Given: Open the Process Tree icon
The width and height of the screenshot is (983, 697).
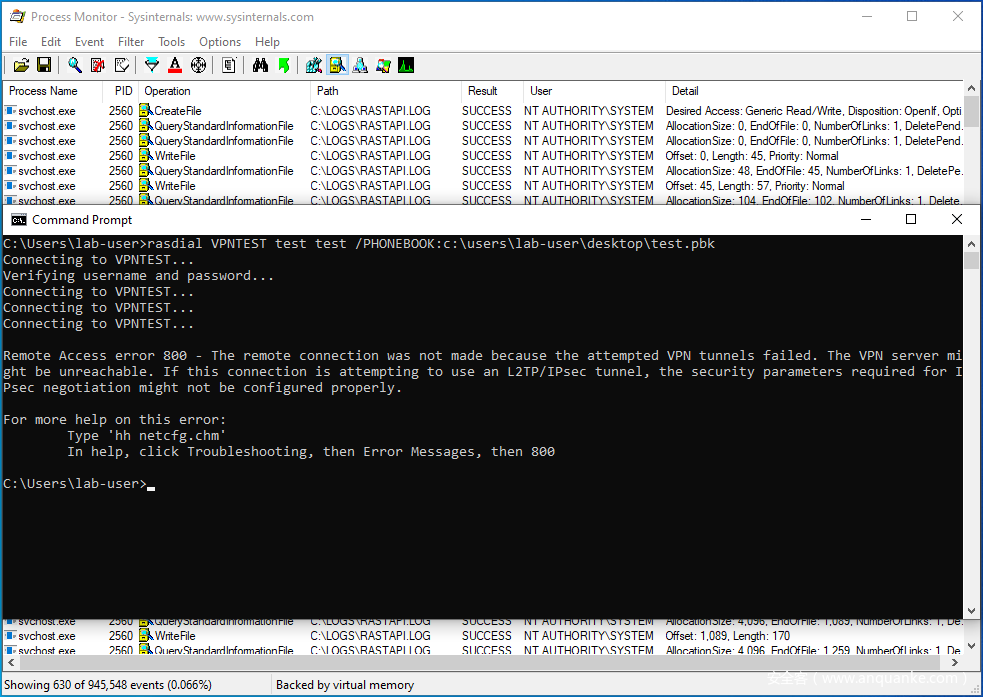Looking at the screenshot, I should 229,66.
